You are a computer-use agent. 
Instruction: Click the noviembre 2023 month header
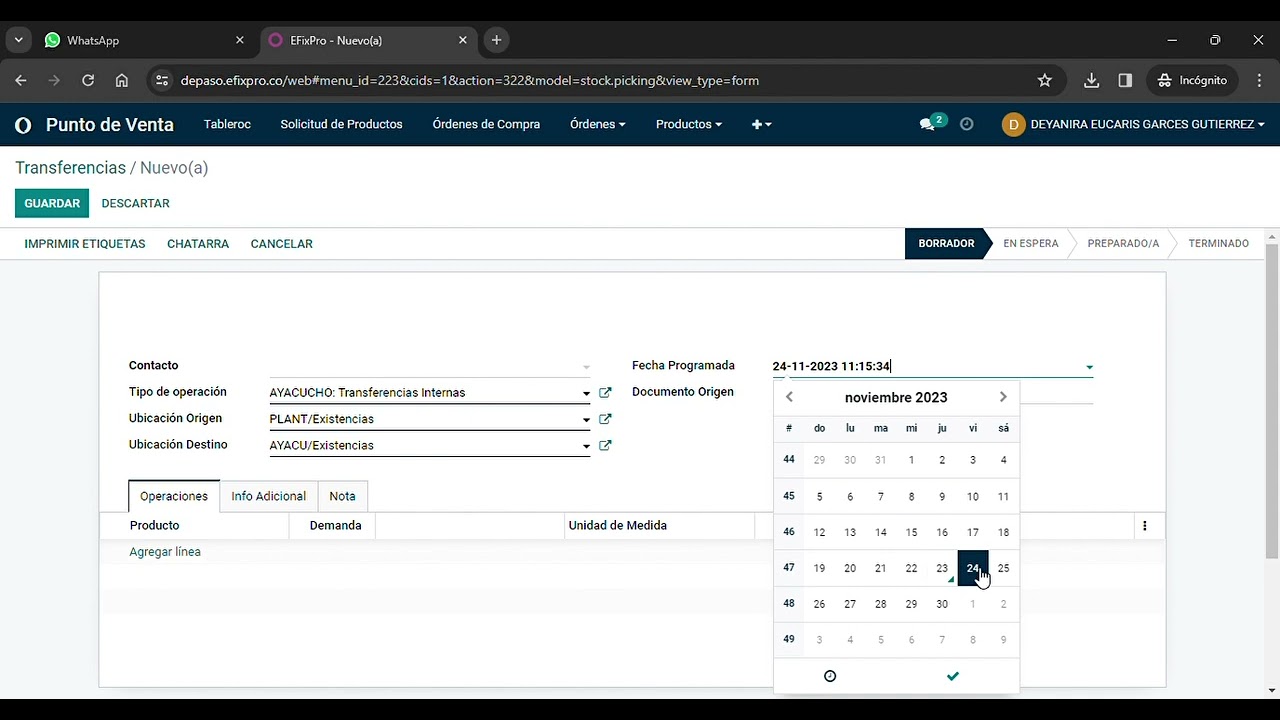896,397
